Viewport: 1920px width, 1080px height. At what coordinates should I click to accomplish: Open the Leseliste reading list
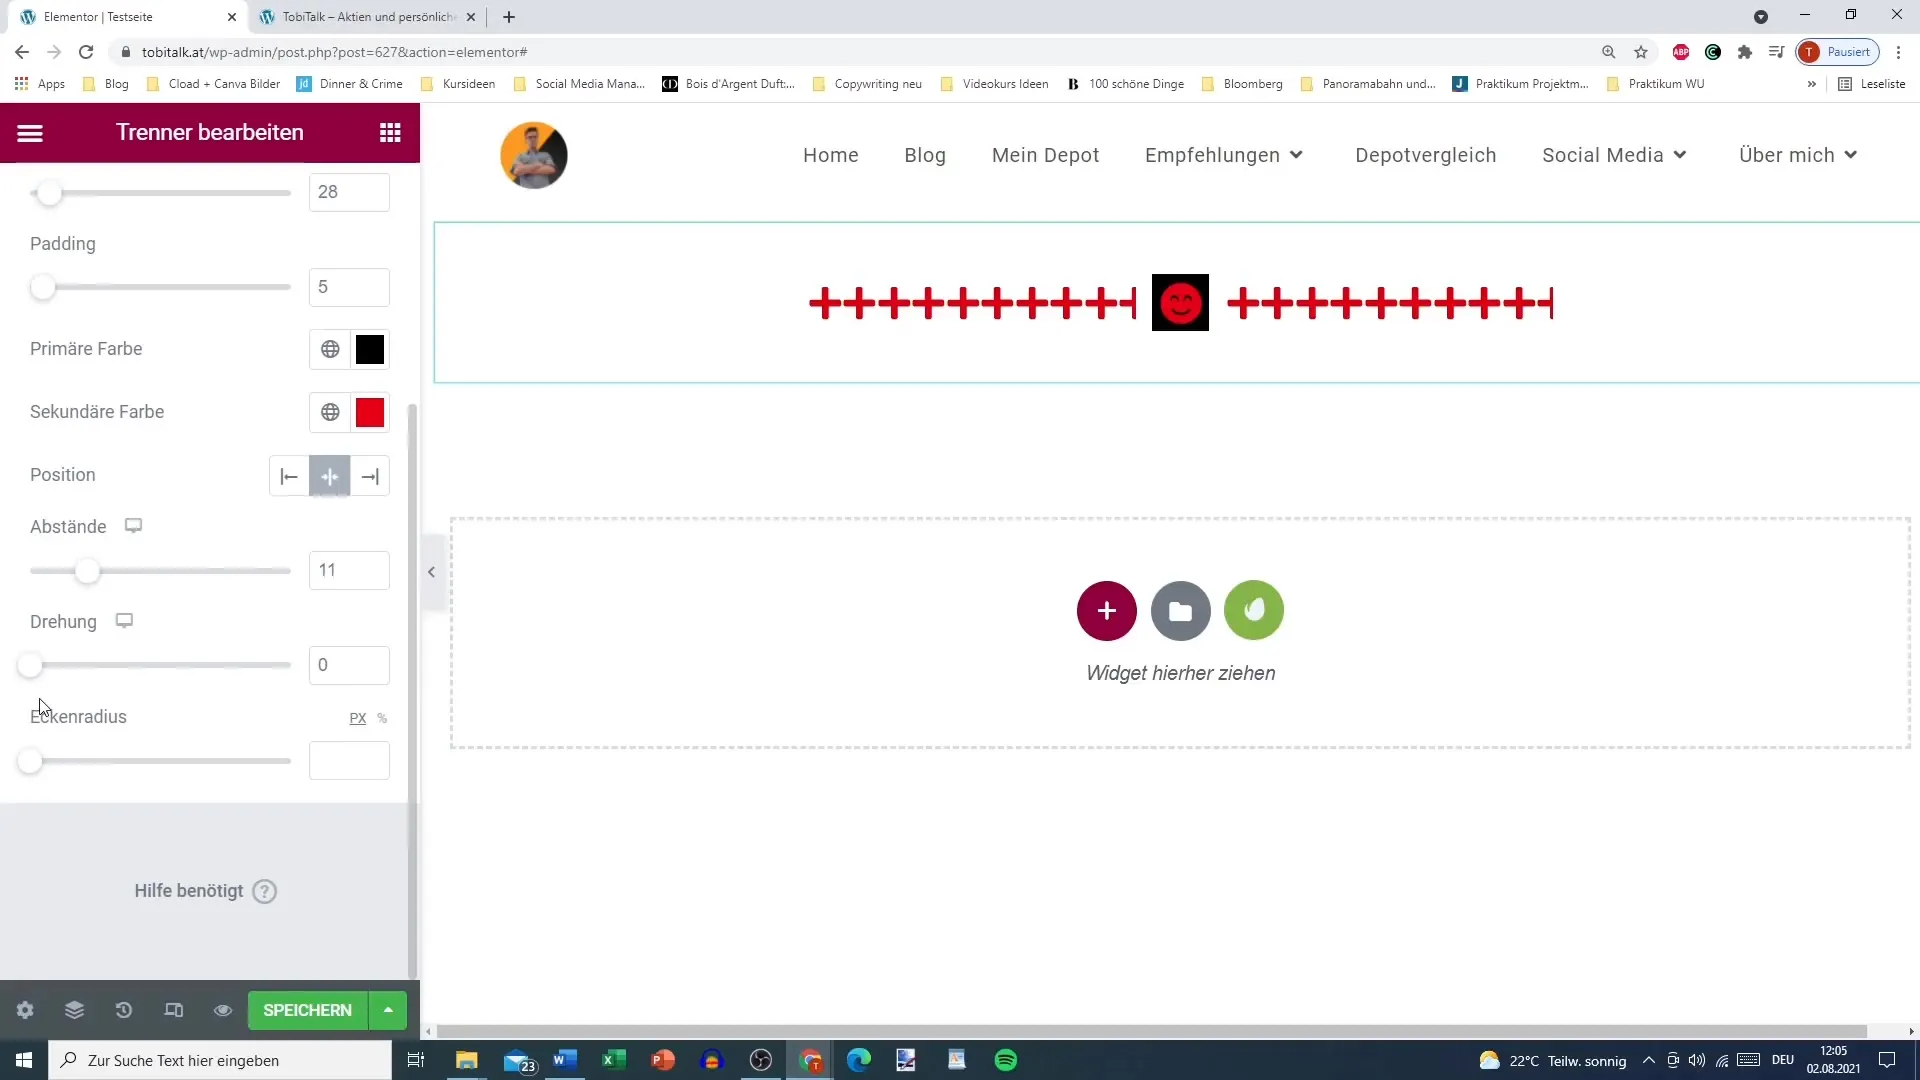tap(1872, 84)
